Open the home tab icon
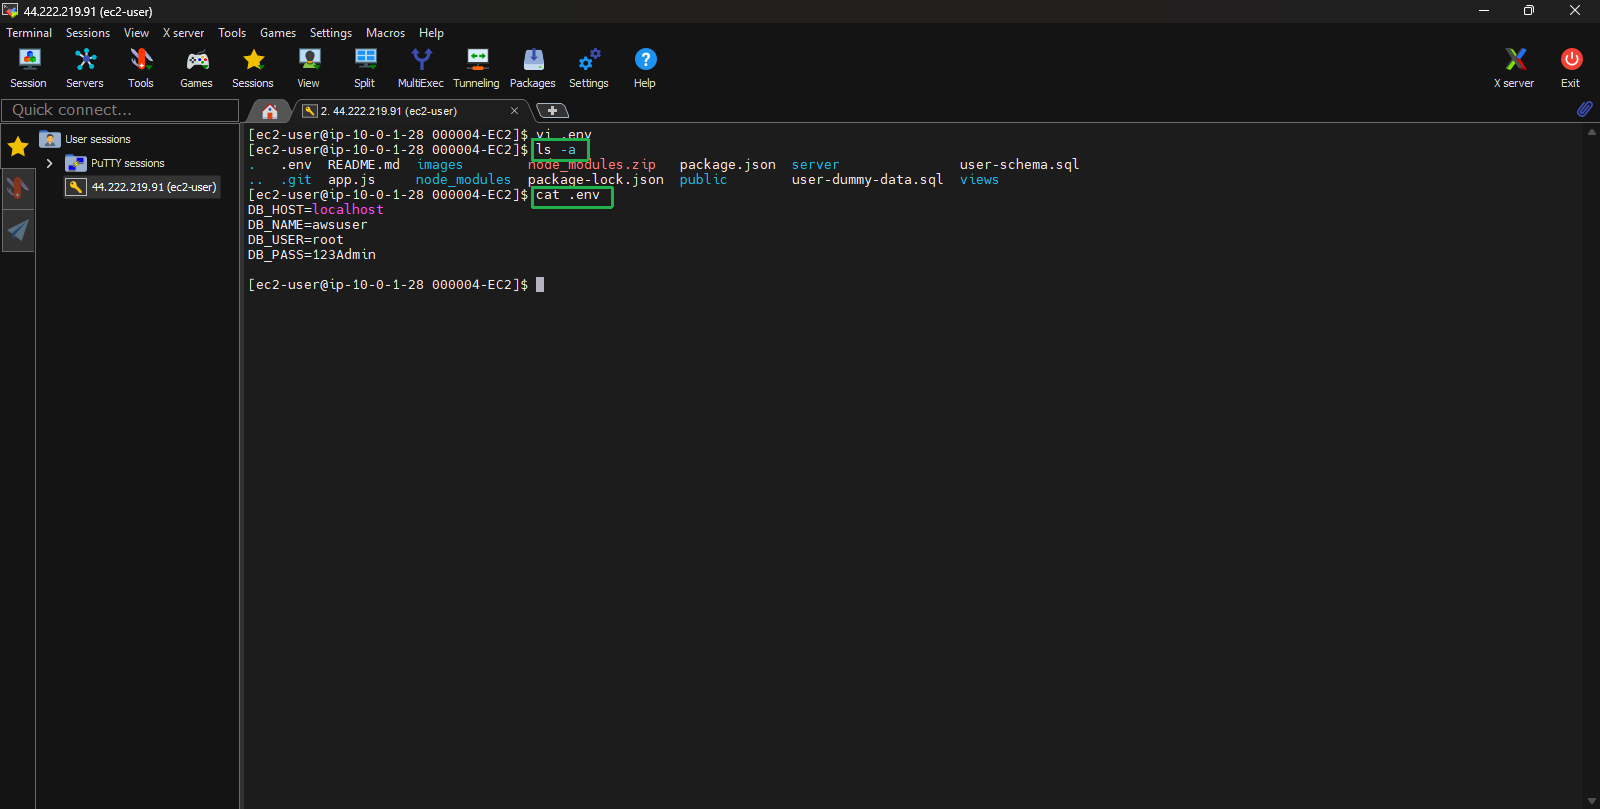The image size is (1600, 809). pos(269,111)
